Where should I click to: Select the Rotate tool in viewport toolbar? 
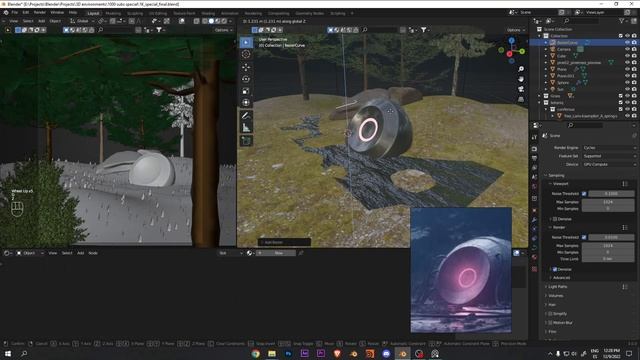tap(246, 79)
